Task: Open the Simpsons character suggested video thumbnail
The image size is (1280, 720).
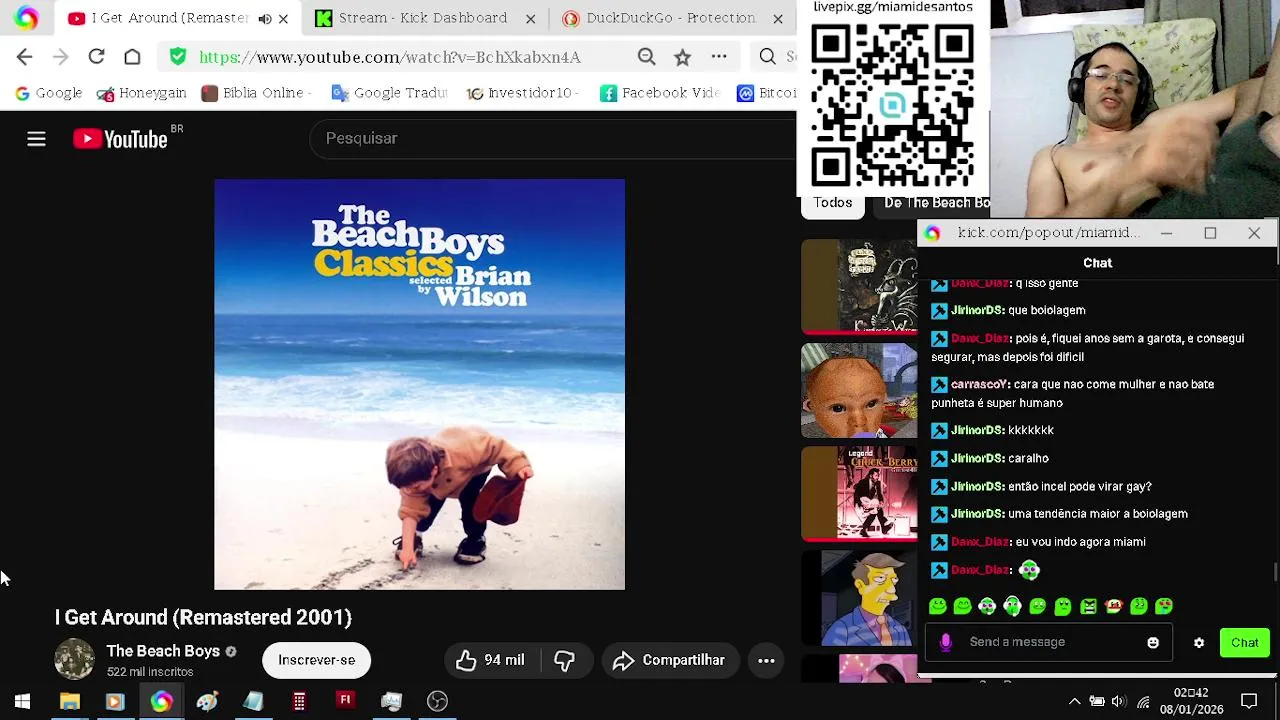Action: [x=859, y=598]
